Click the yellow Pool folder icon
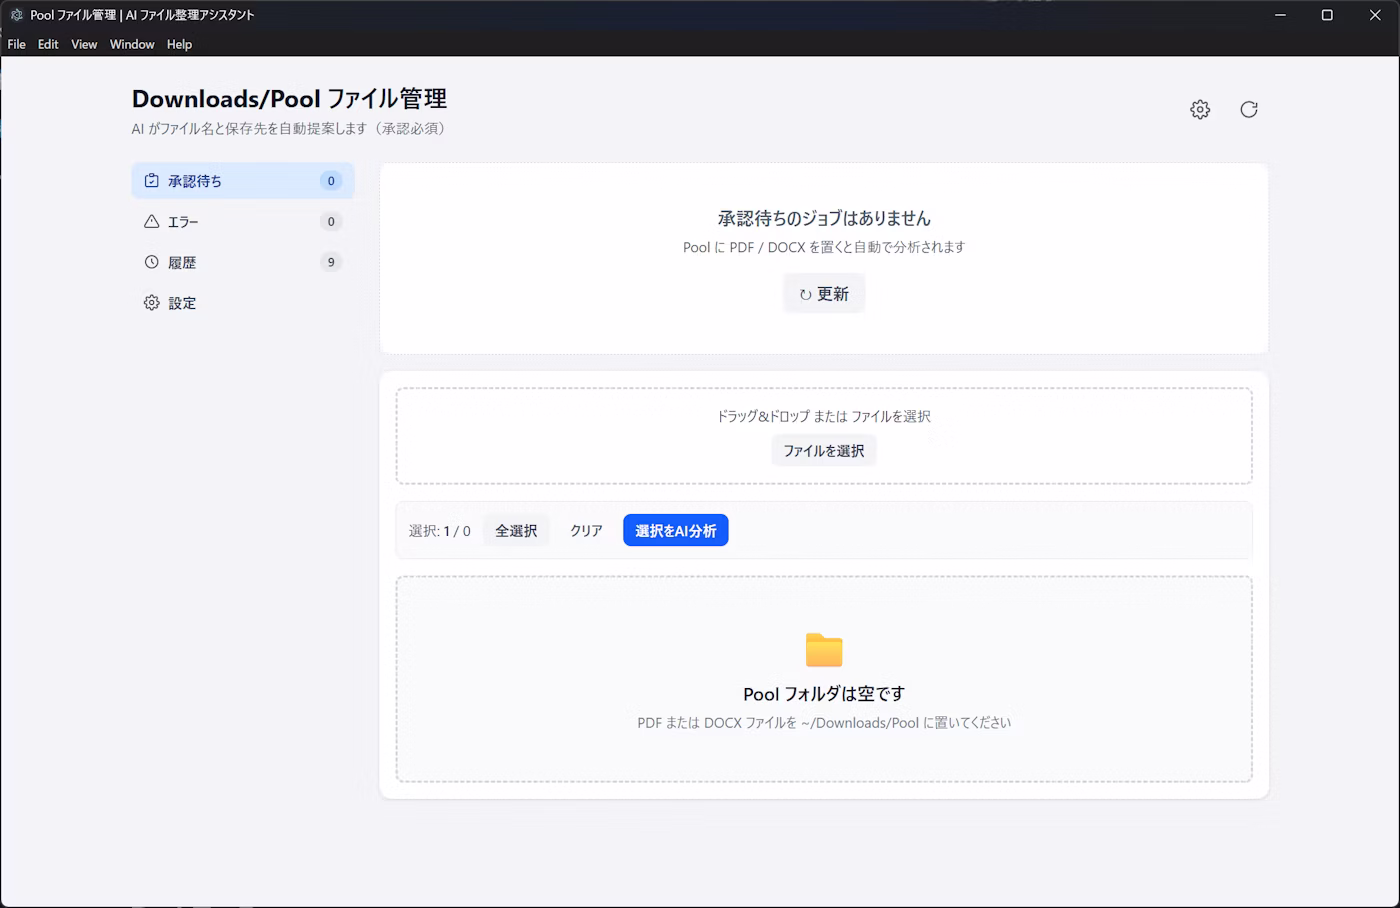The width and height of the screenshot is (1400, 908). [824, 650]
